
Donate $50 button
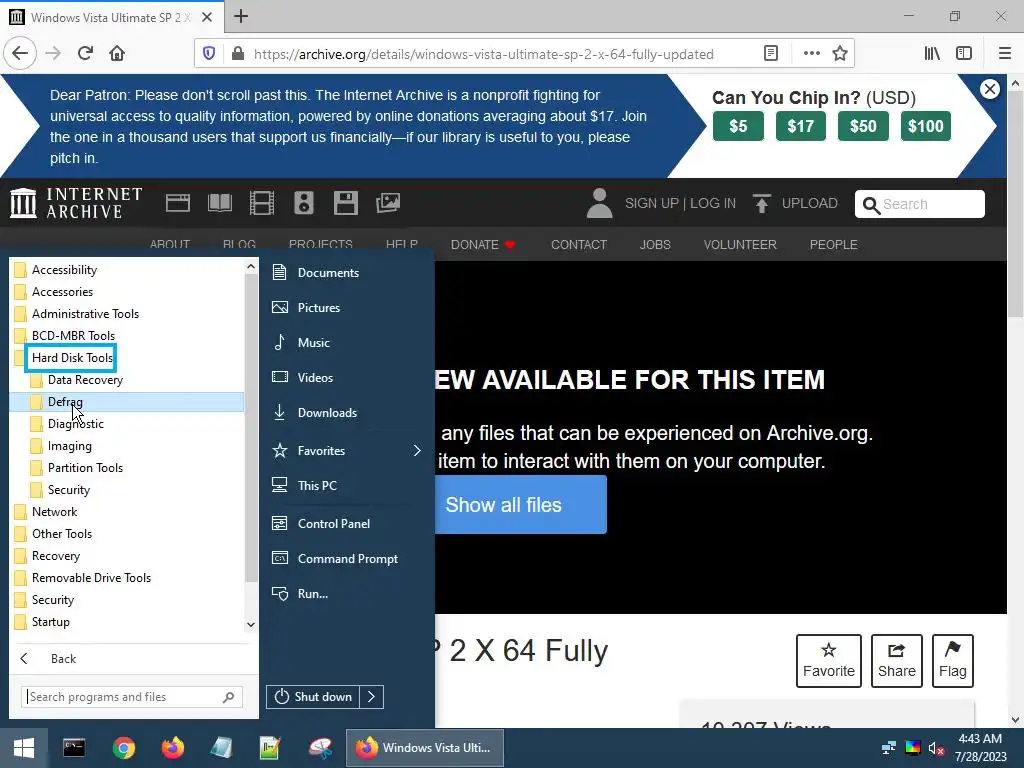863,126
